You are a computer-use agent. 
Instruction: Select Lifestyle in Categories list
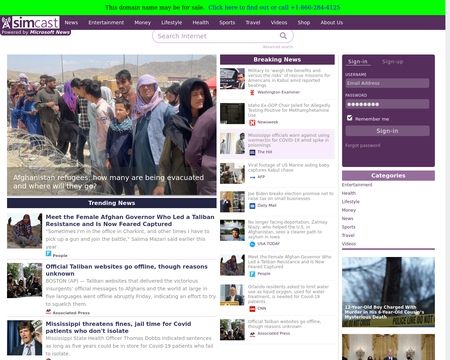351,202
